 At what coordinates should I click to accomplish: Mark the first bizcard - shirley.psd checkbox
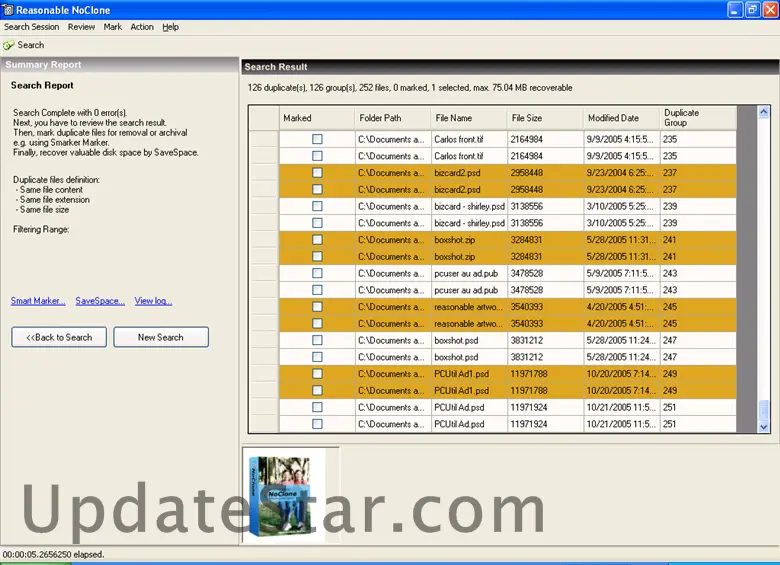317,206
